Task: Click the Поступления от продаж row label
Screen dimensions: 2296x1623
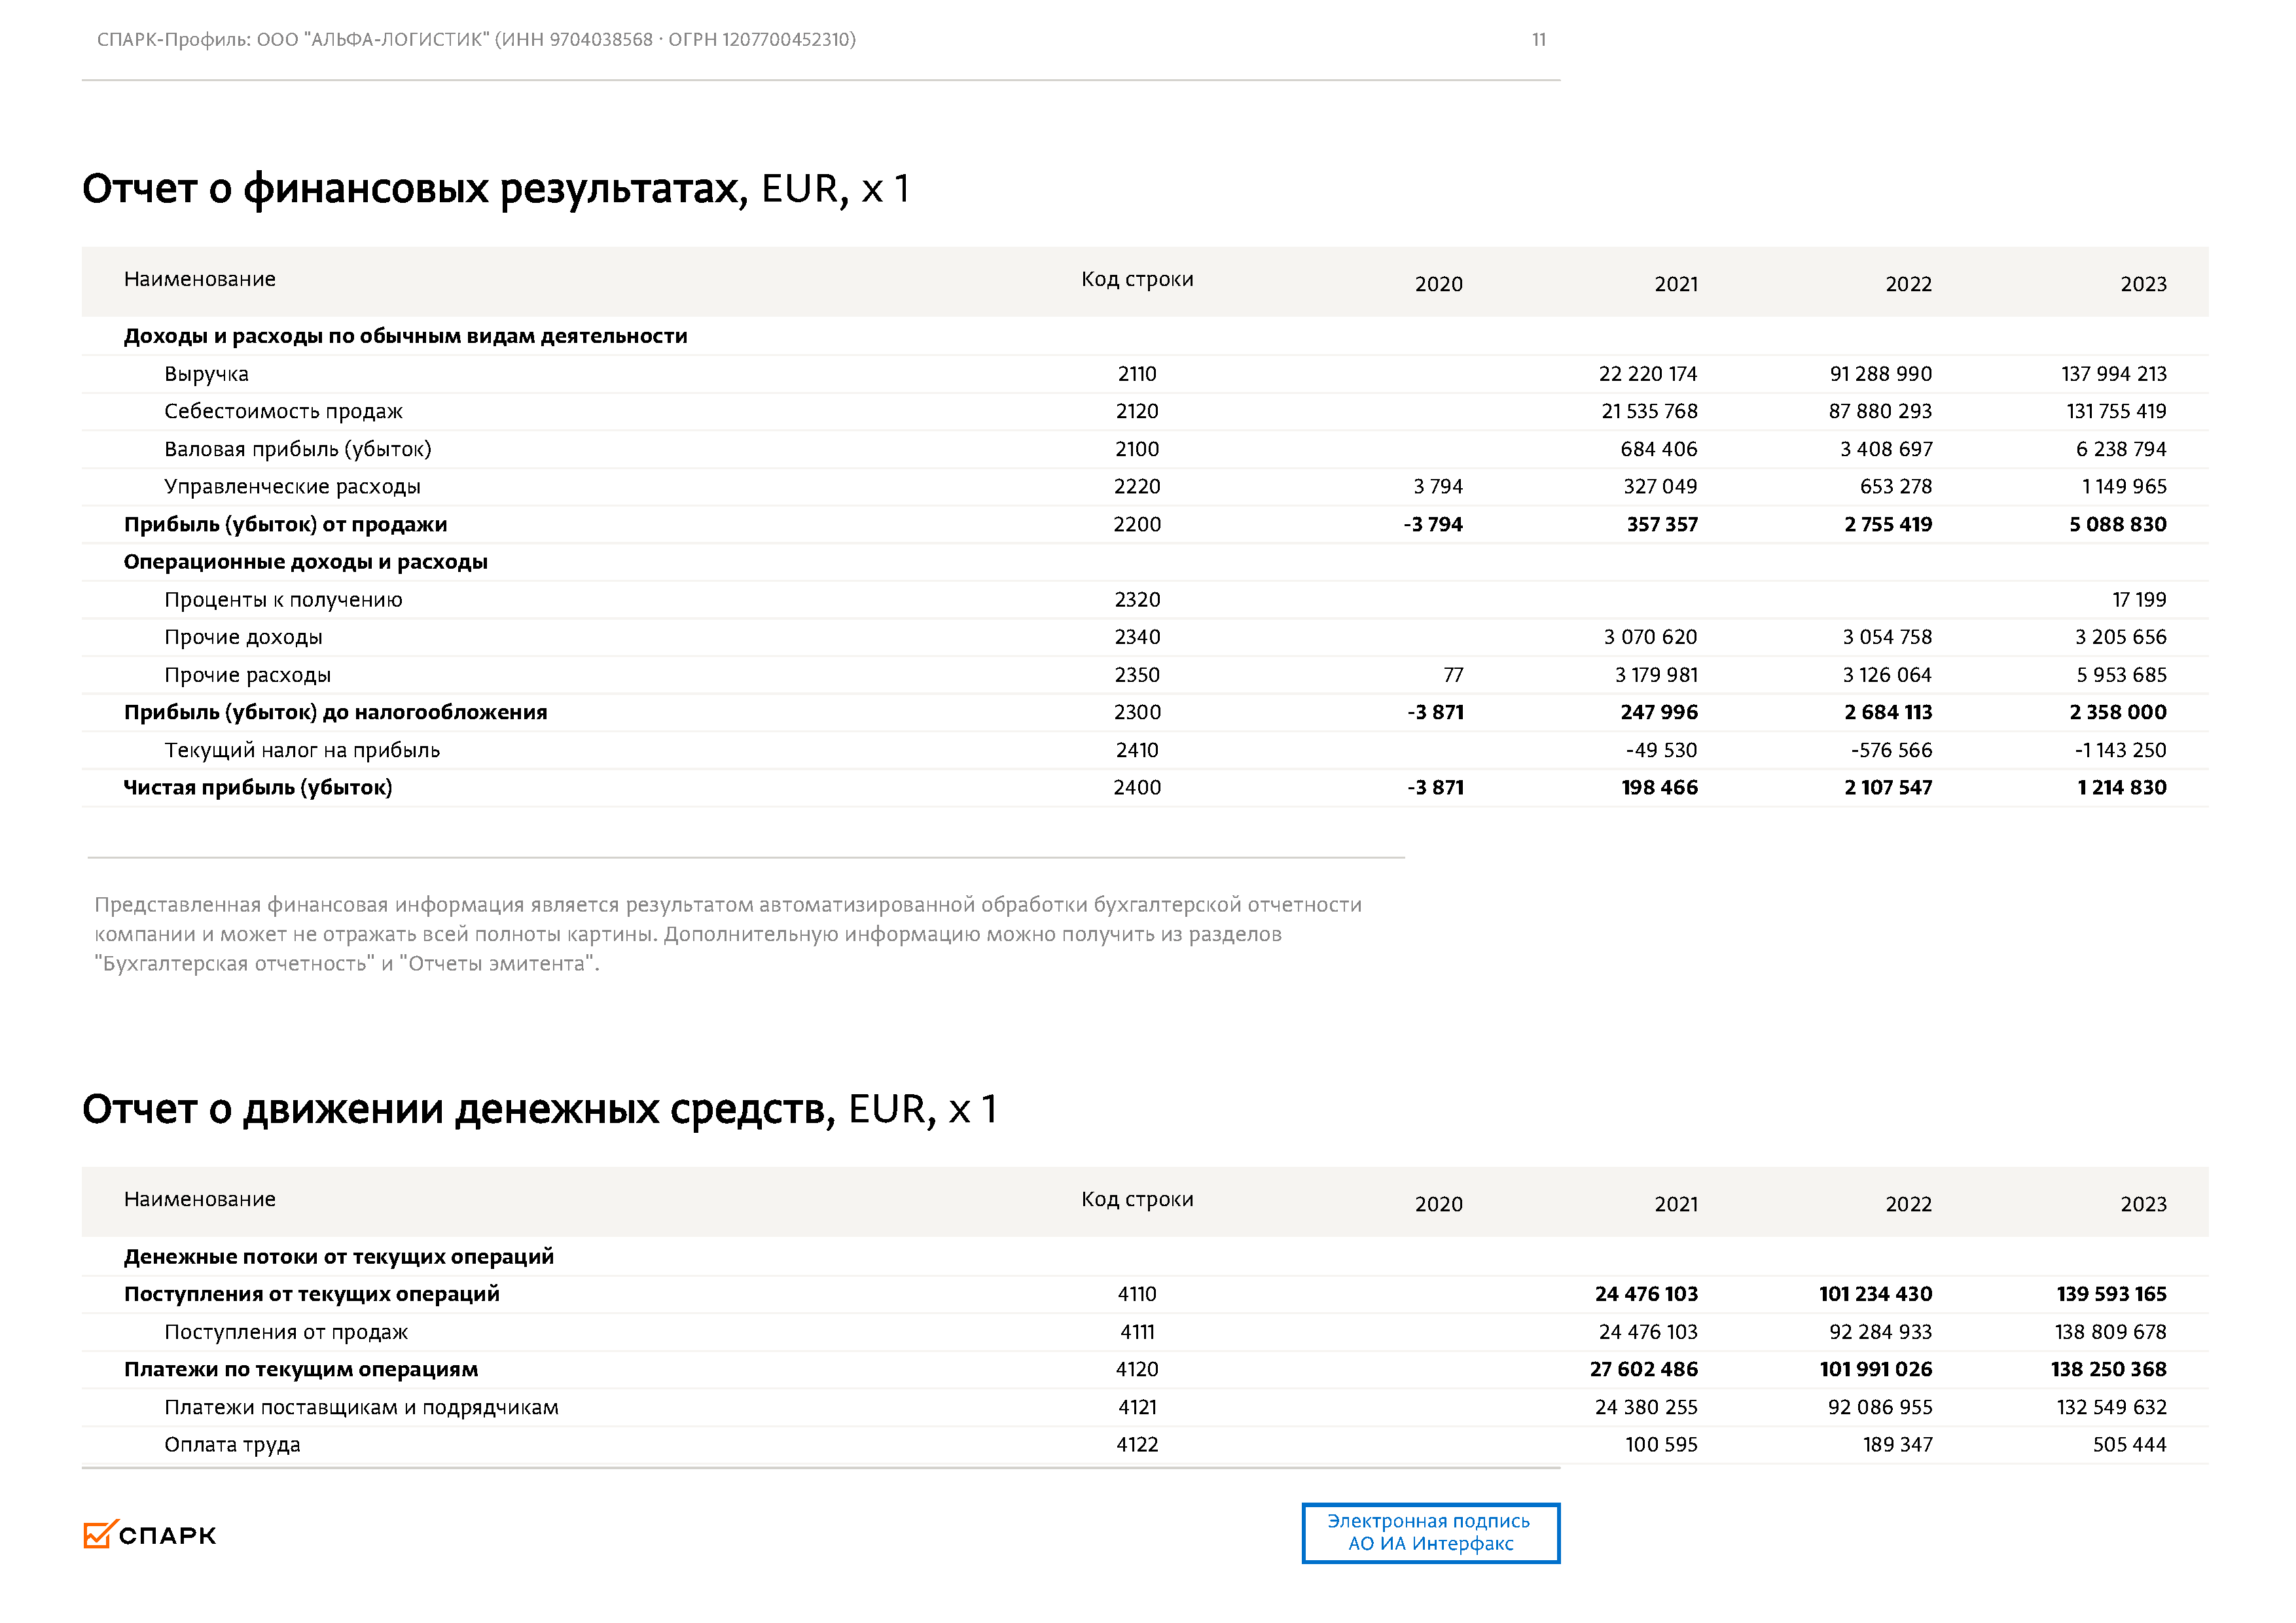Action: pos(286,1332)
